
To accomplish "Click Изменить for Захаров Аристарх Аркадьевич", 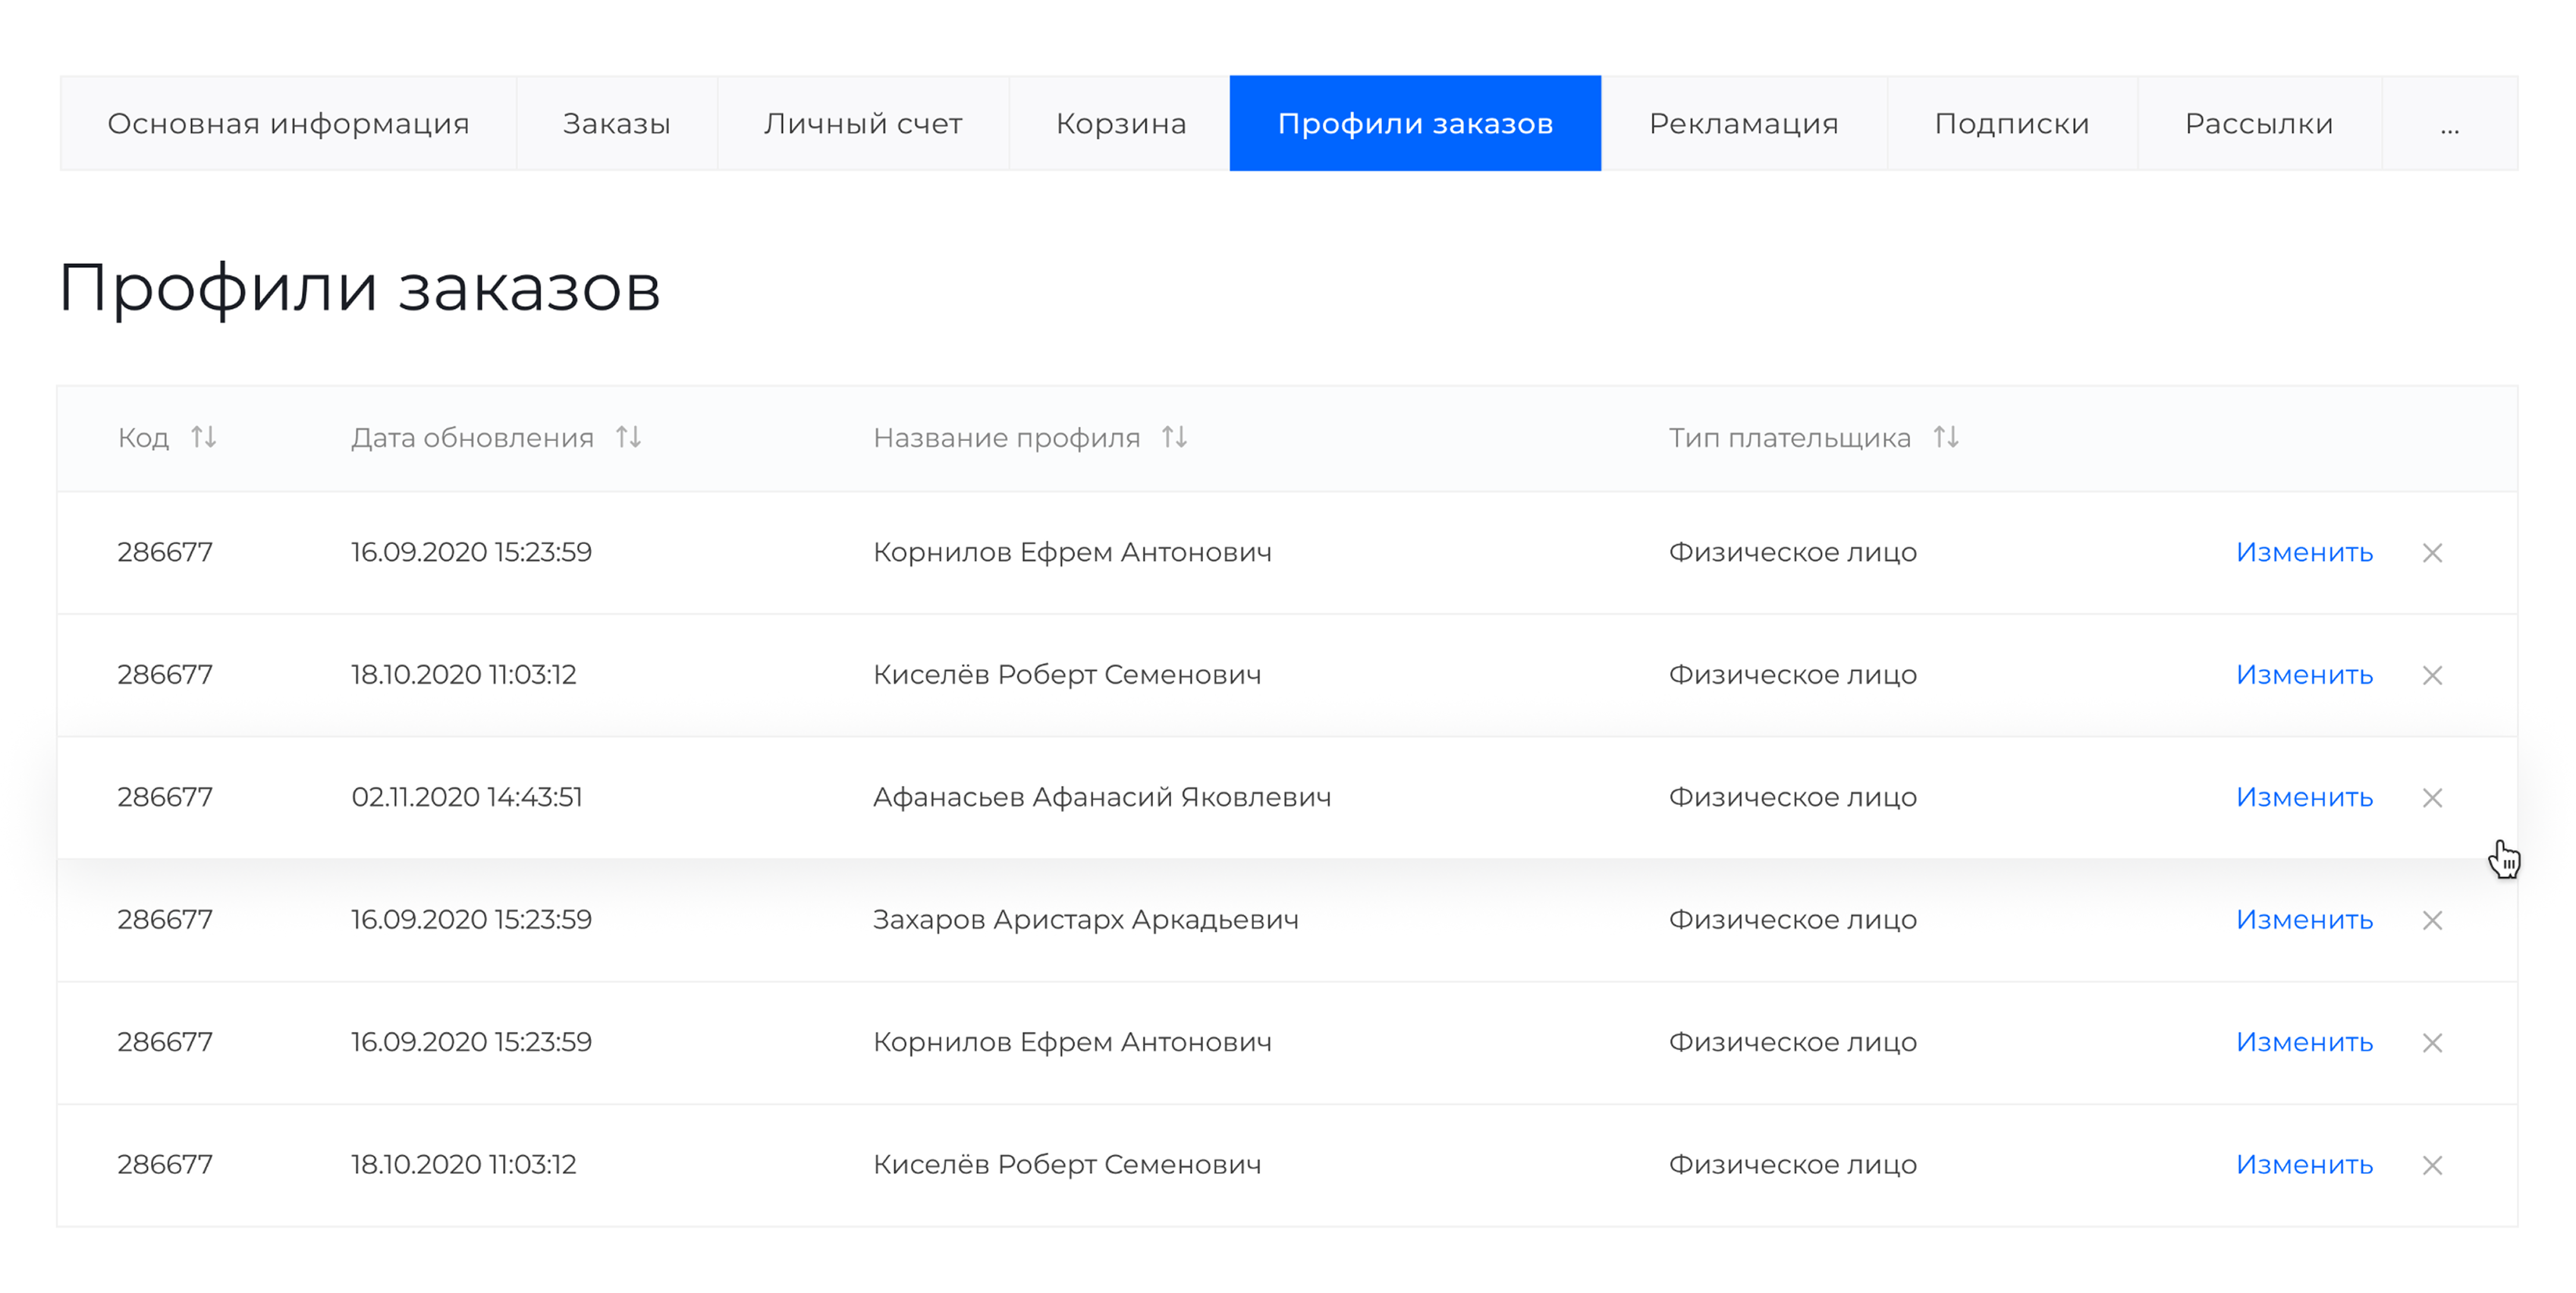I will [x=2304, y=920].
